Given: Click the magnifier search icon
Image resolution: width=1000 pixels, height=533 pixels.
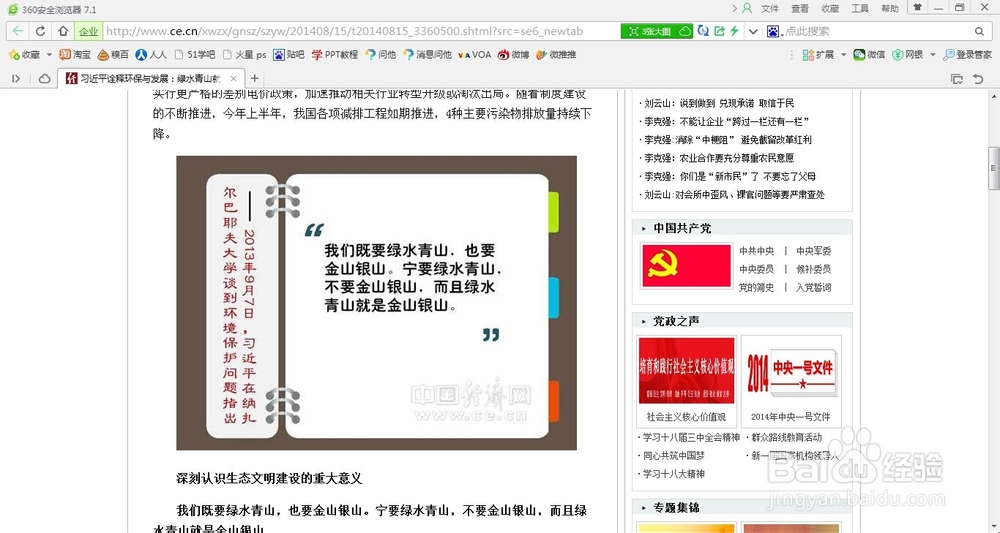Looking at the screenshot, I should (x=980, y=31).
